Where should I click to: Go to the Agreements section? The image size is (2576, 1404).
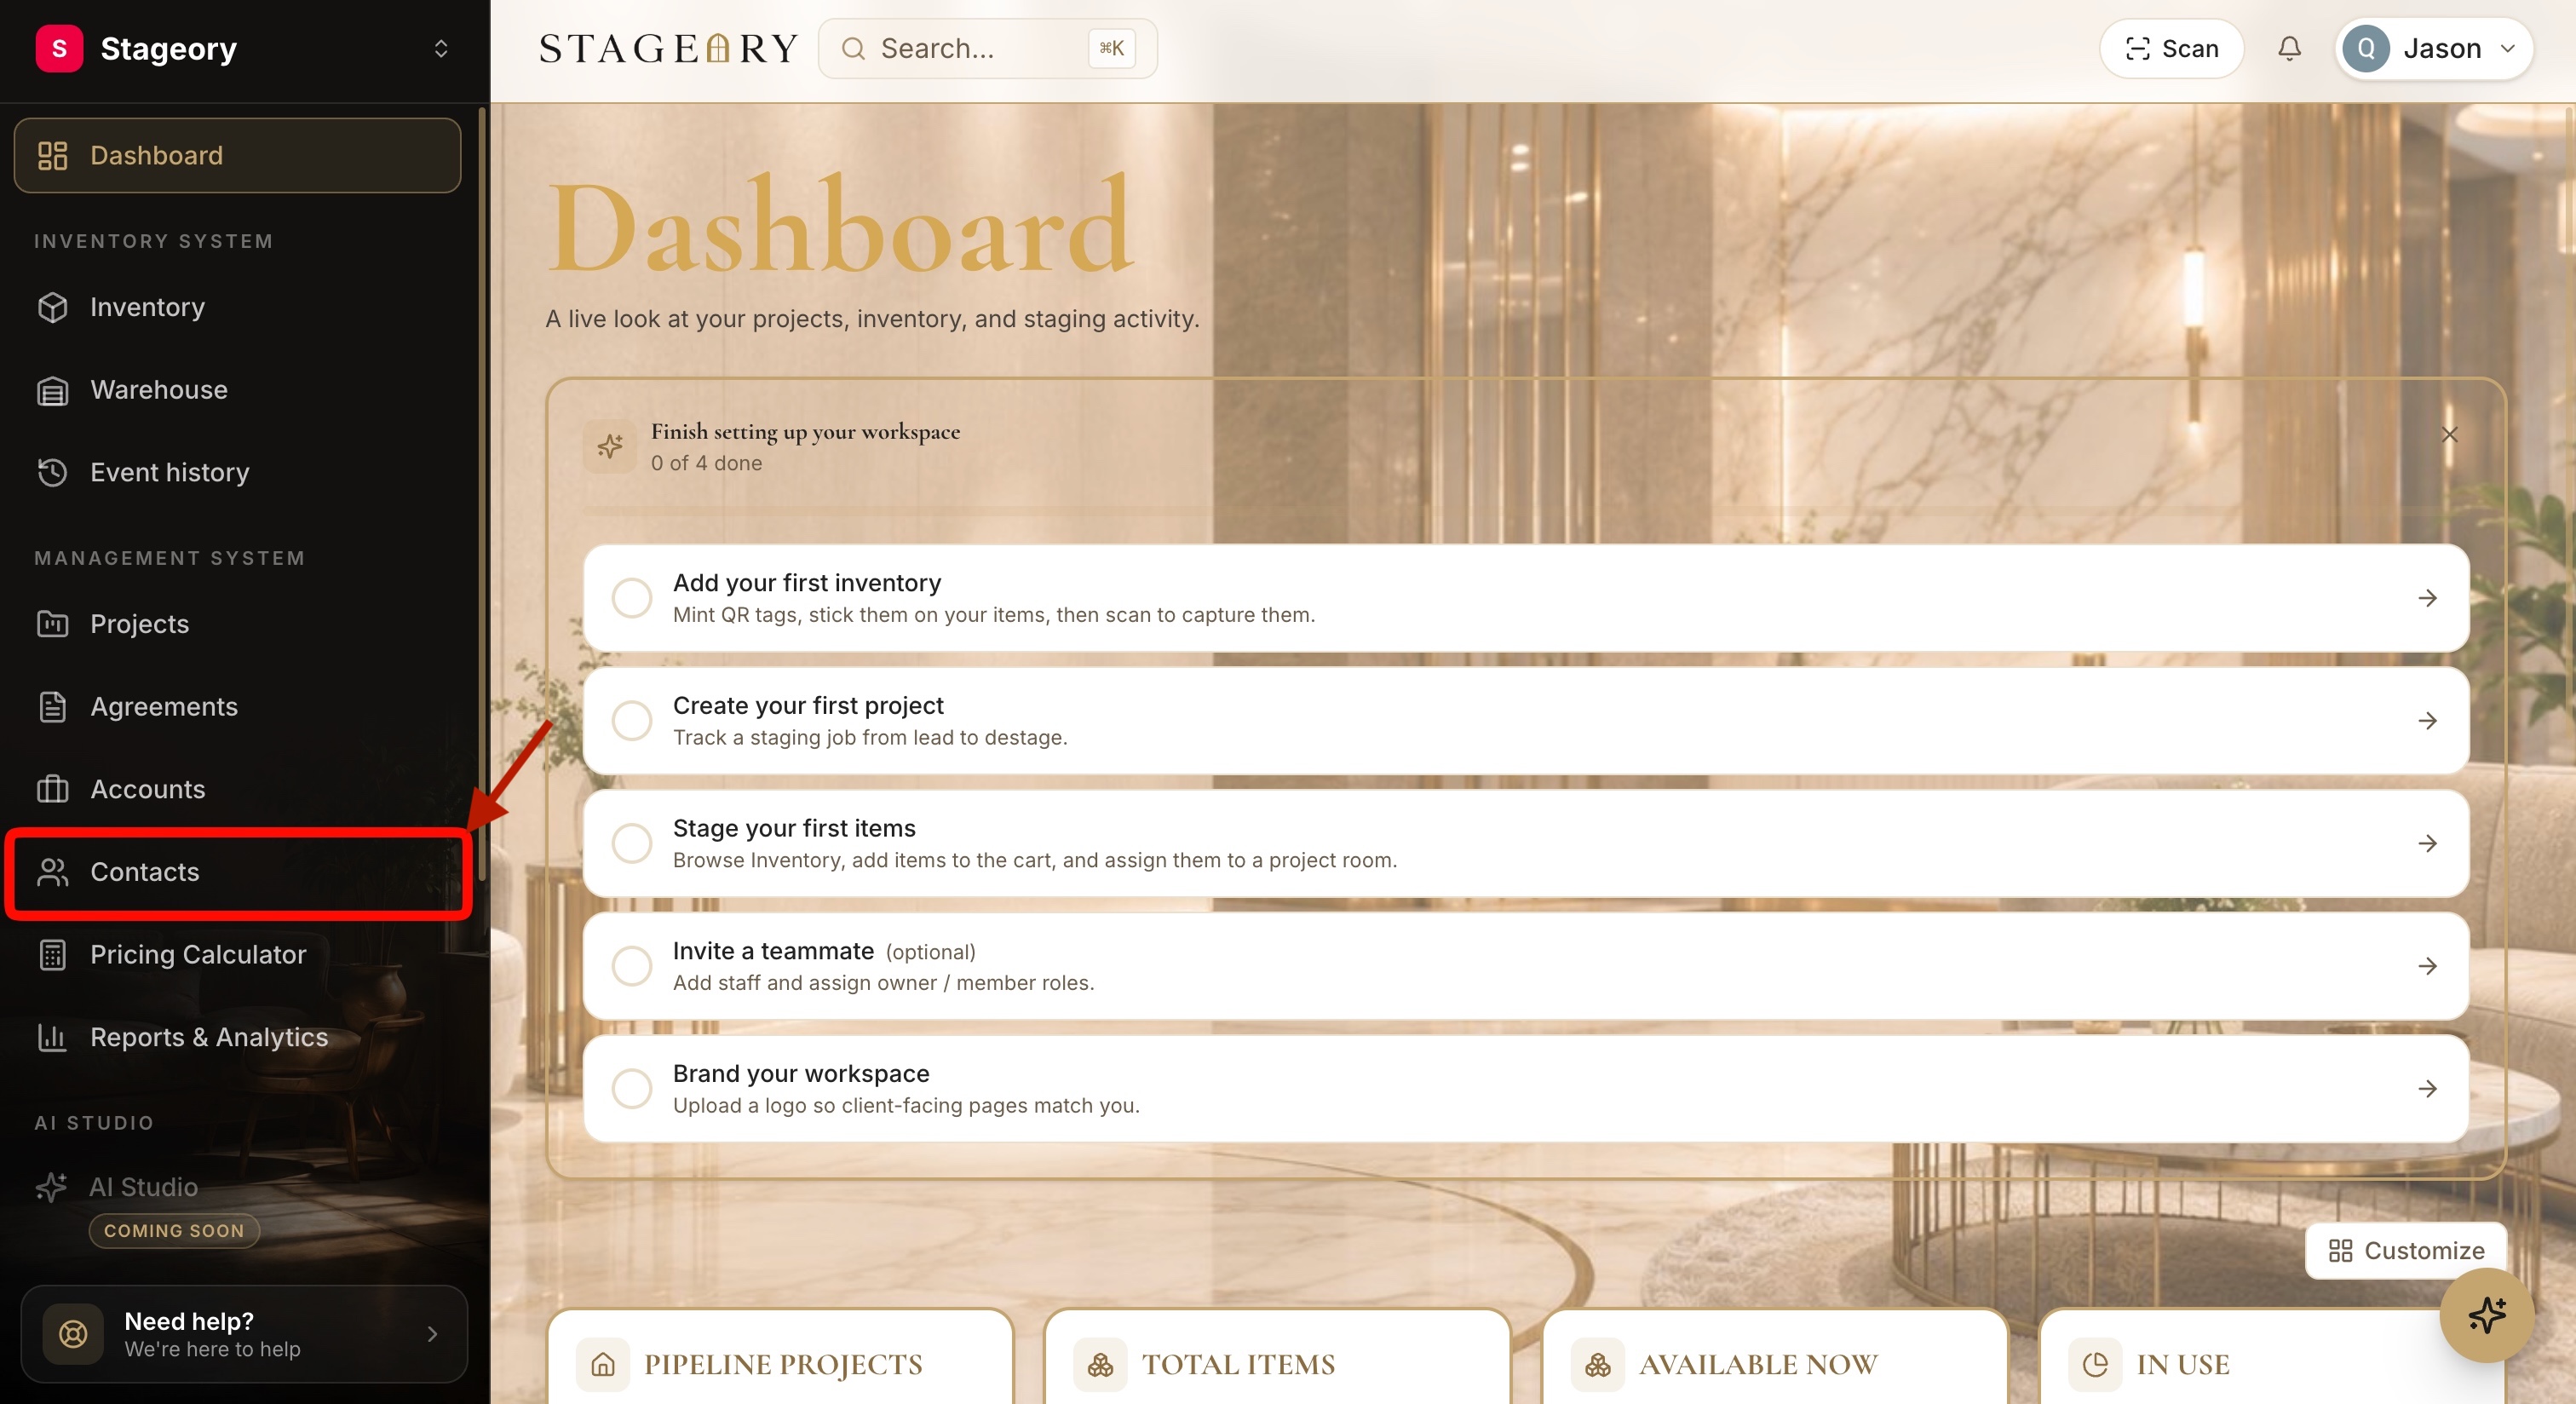[x=237, y=707]
